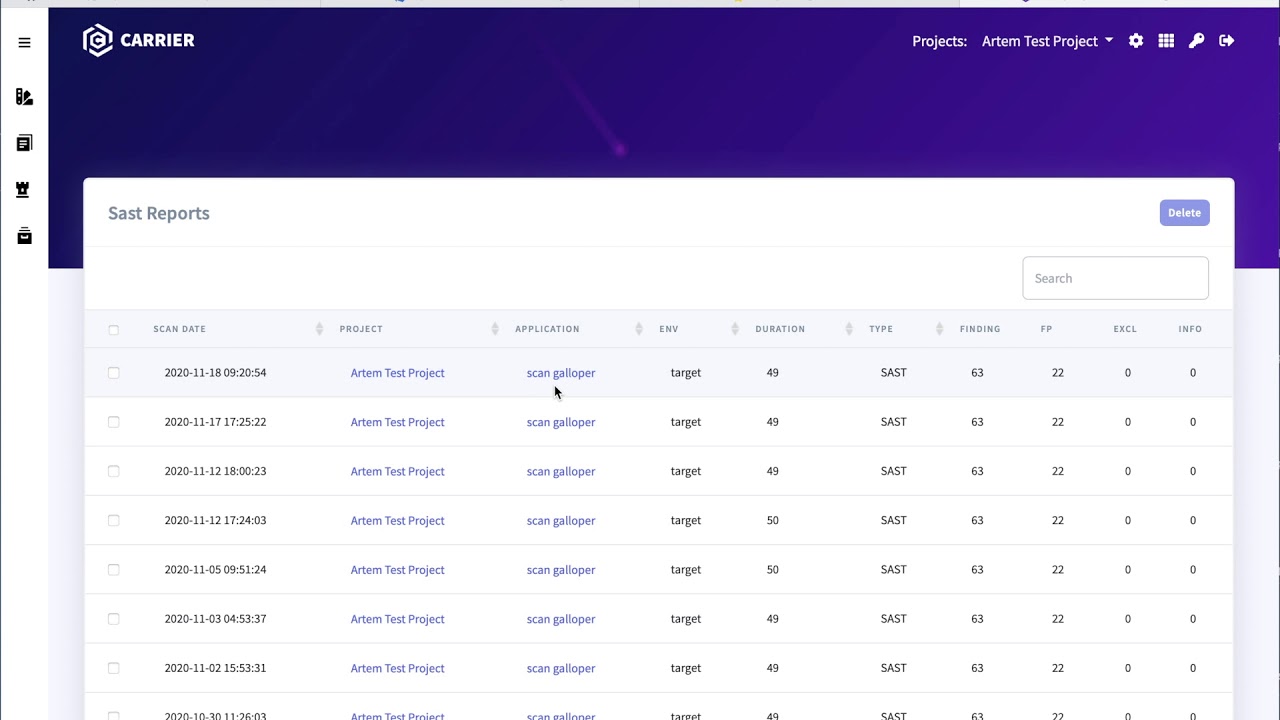Click the Excl column header
This screenshot has width=1280, height=720.
[x=1125, y=329]
